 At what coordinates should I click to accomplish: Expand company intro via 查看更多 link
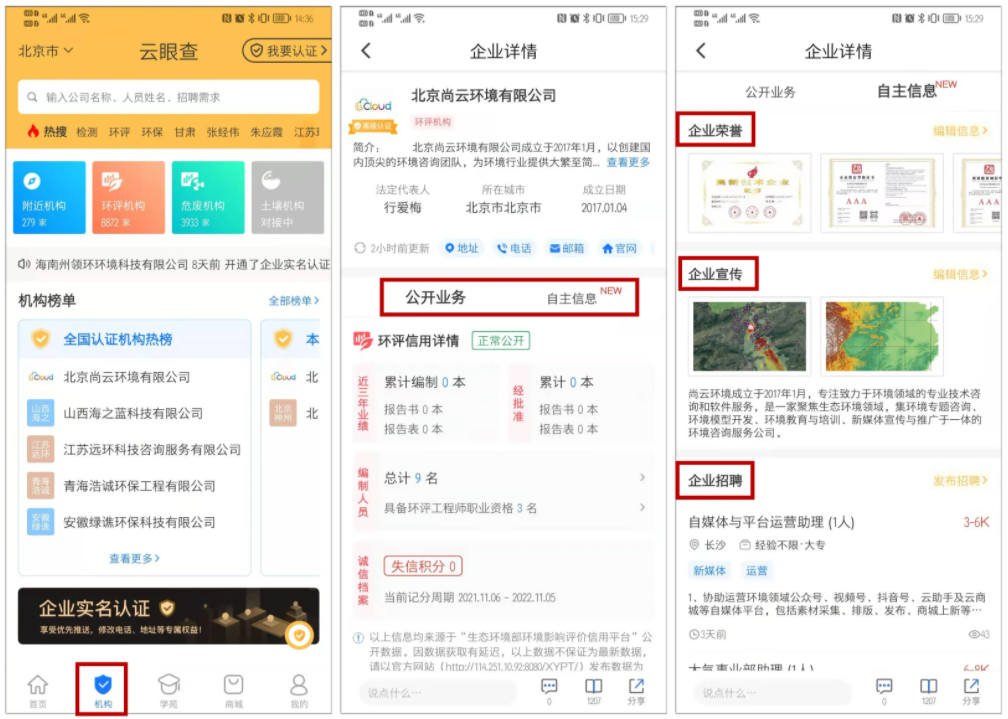628,163
